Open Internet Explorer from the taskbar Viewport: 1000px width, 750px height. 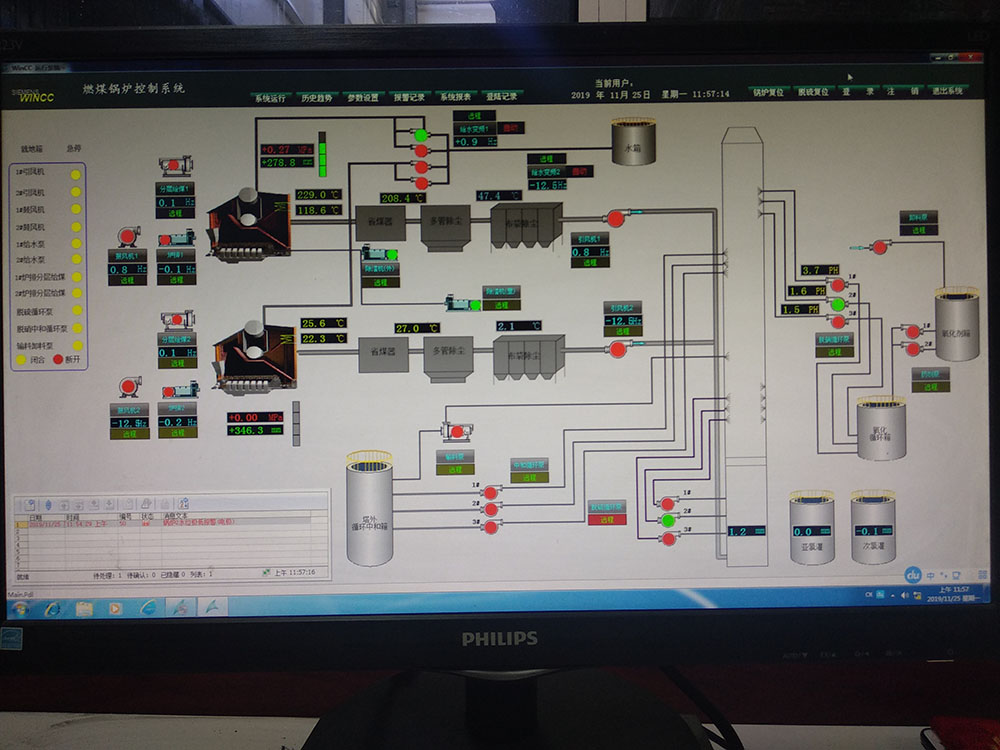tap(52, 608)
